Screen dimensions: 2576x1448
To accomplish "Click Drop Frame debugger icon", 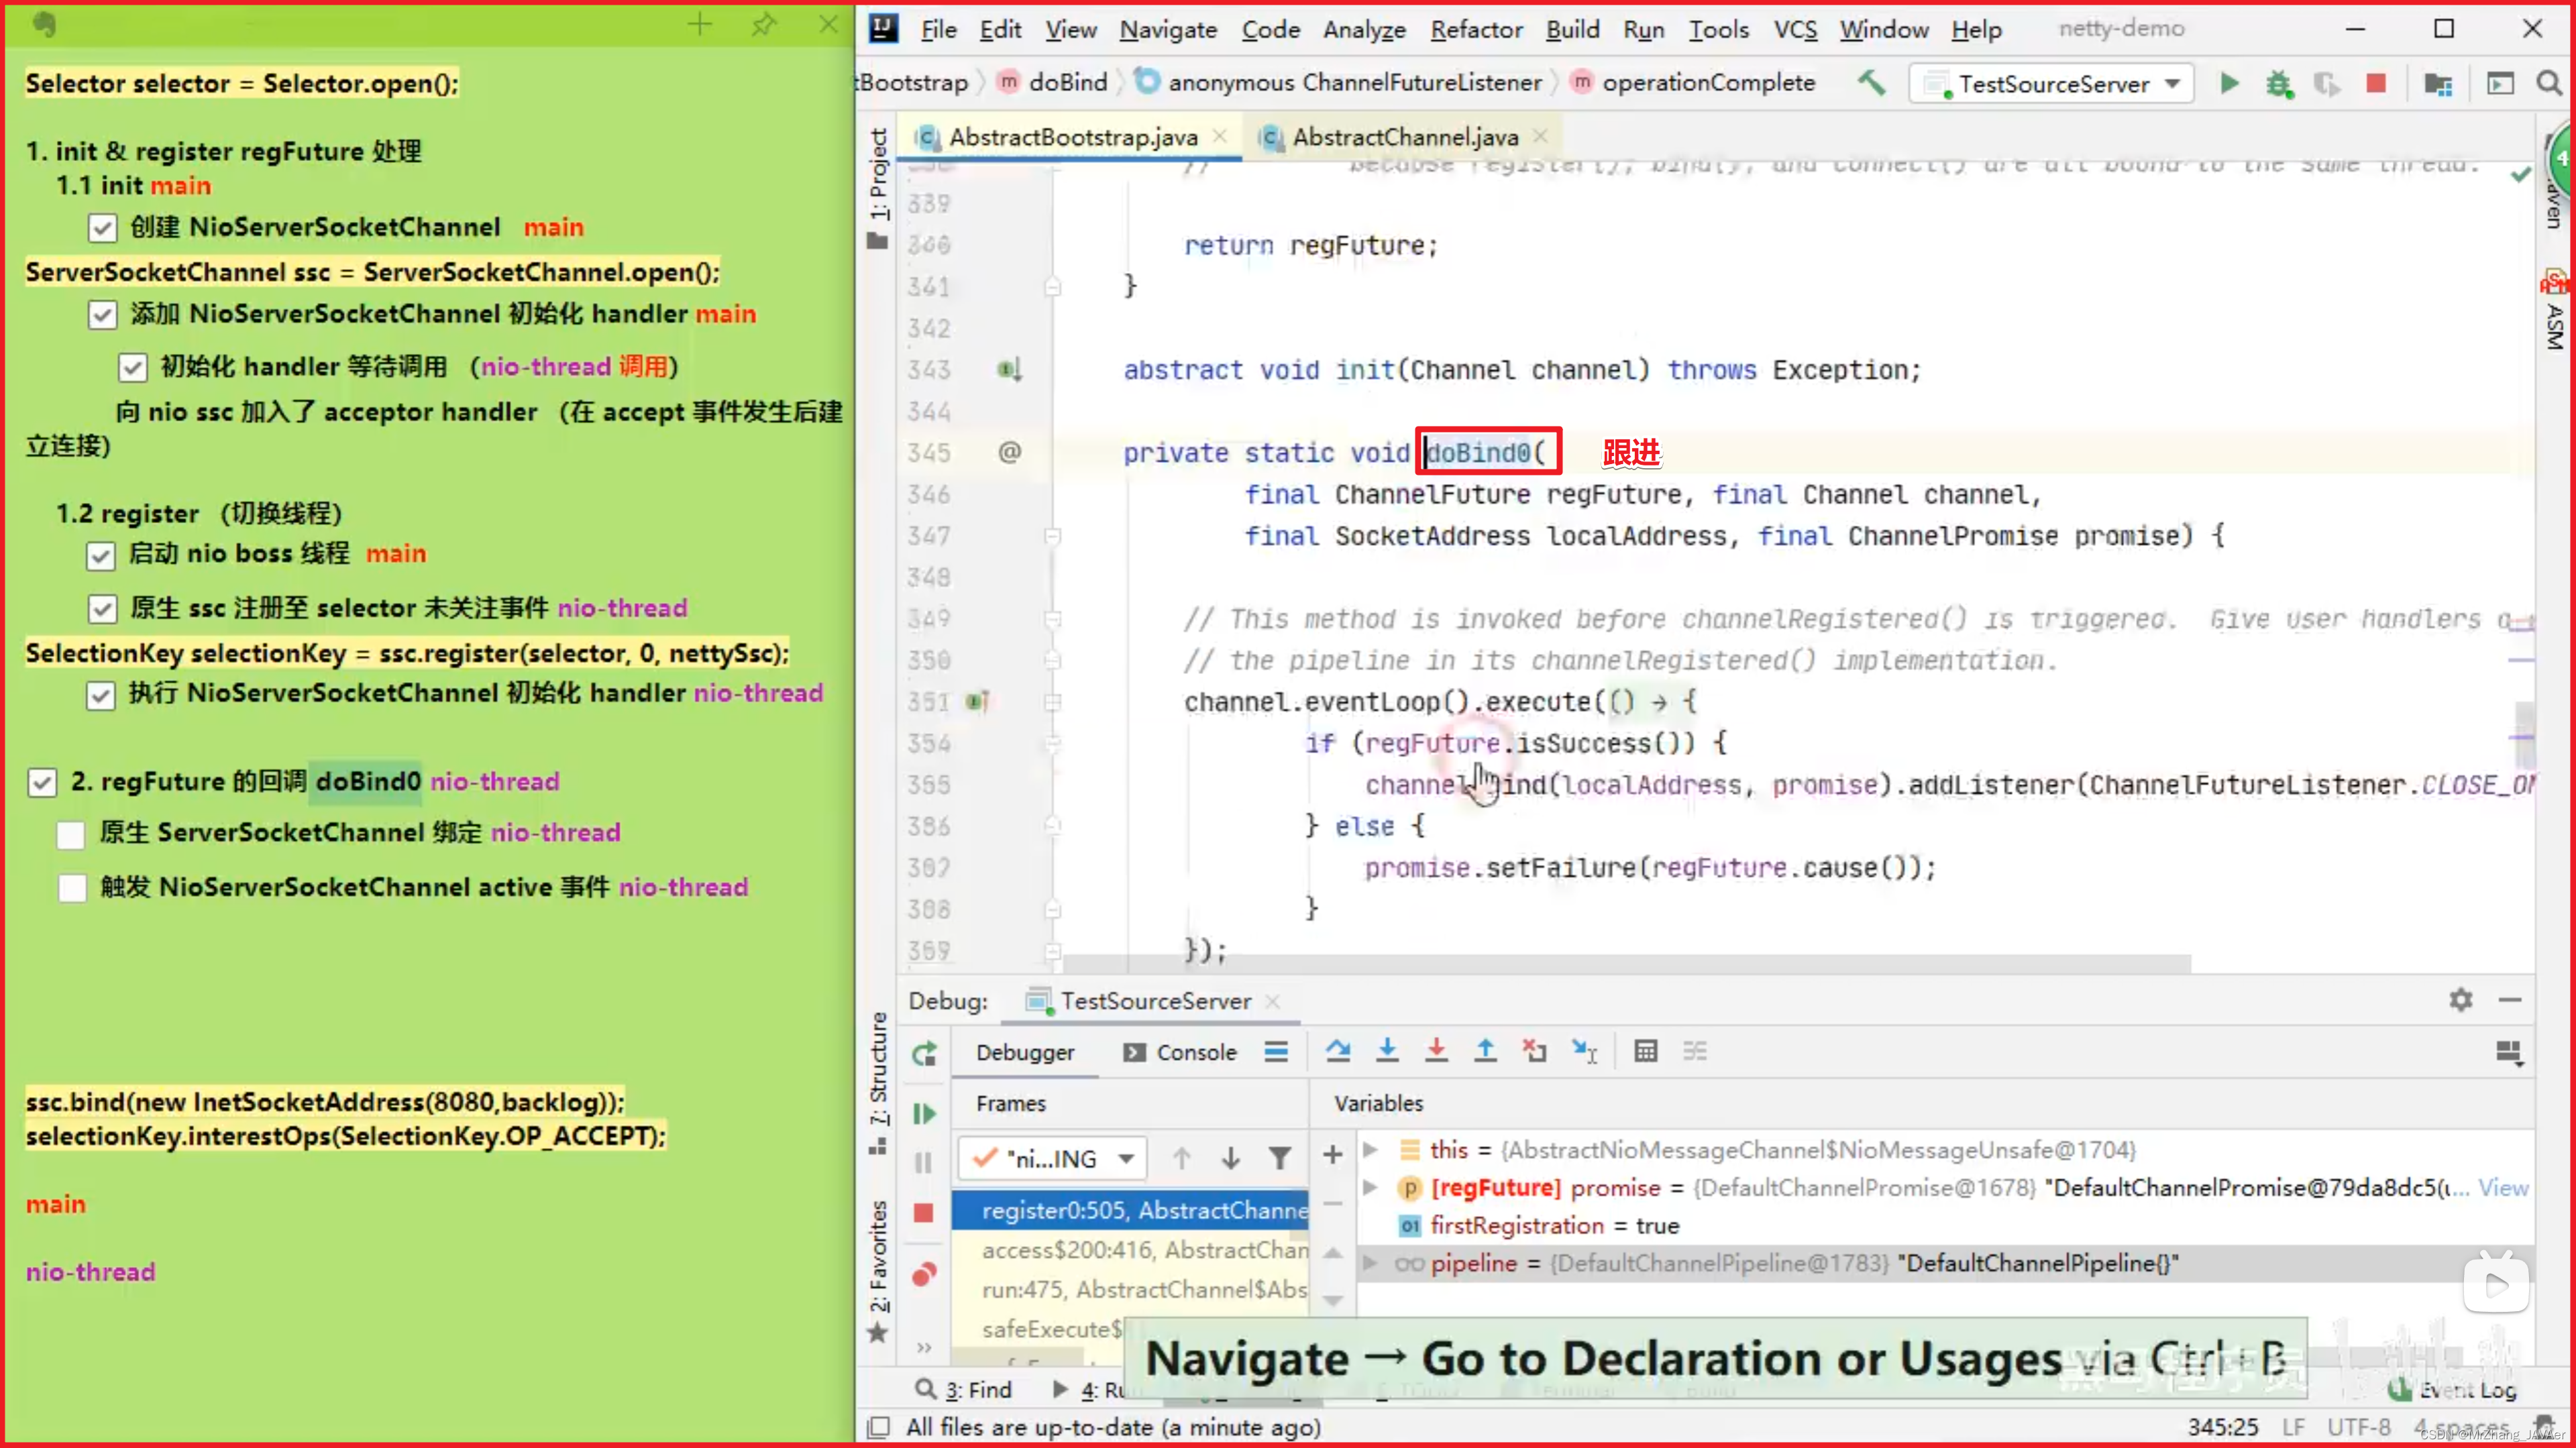I will 1535,1051.
